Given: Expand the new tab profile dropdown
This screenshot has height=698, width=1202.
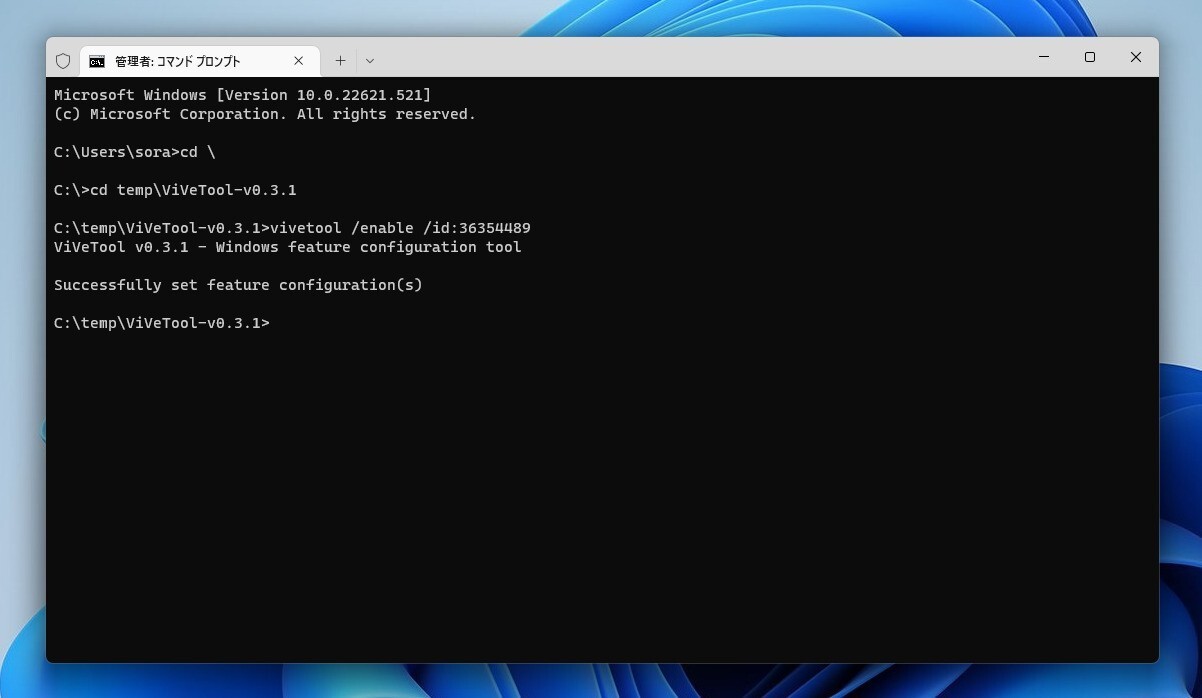Looking at the screenshot, I should coord(369,61).
